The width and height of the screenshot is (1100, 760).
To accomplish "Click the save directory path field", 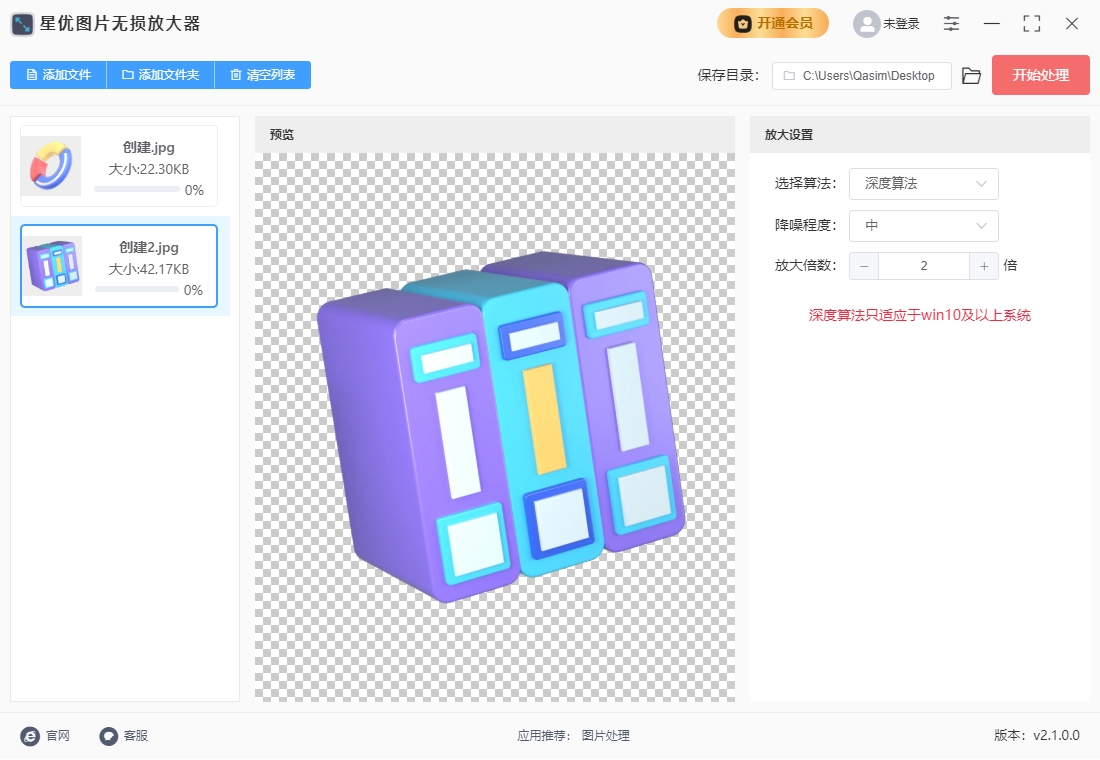I will coord(861,76).
